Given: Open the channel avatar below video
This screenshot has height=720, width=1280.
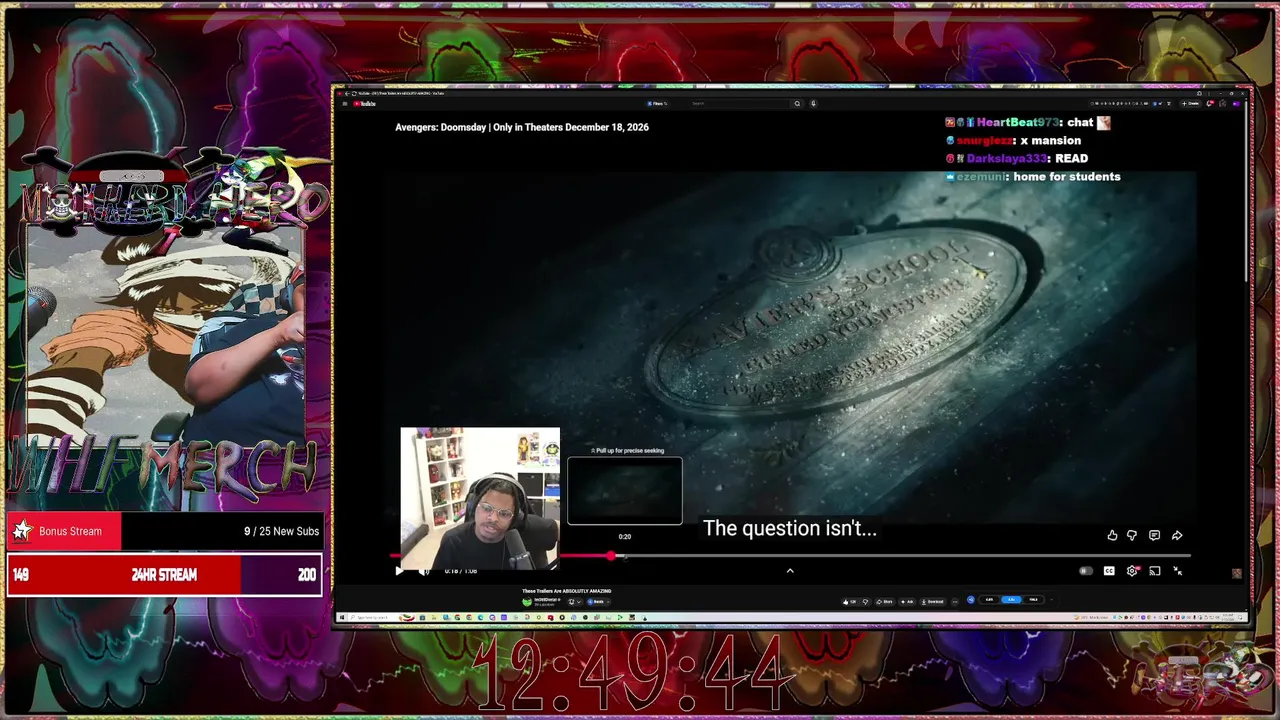Looking at the screenshot, I should click(x=527, y=602).
